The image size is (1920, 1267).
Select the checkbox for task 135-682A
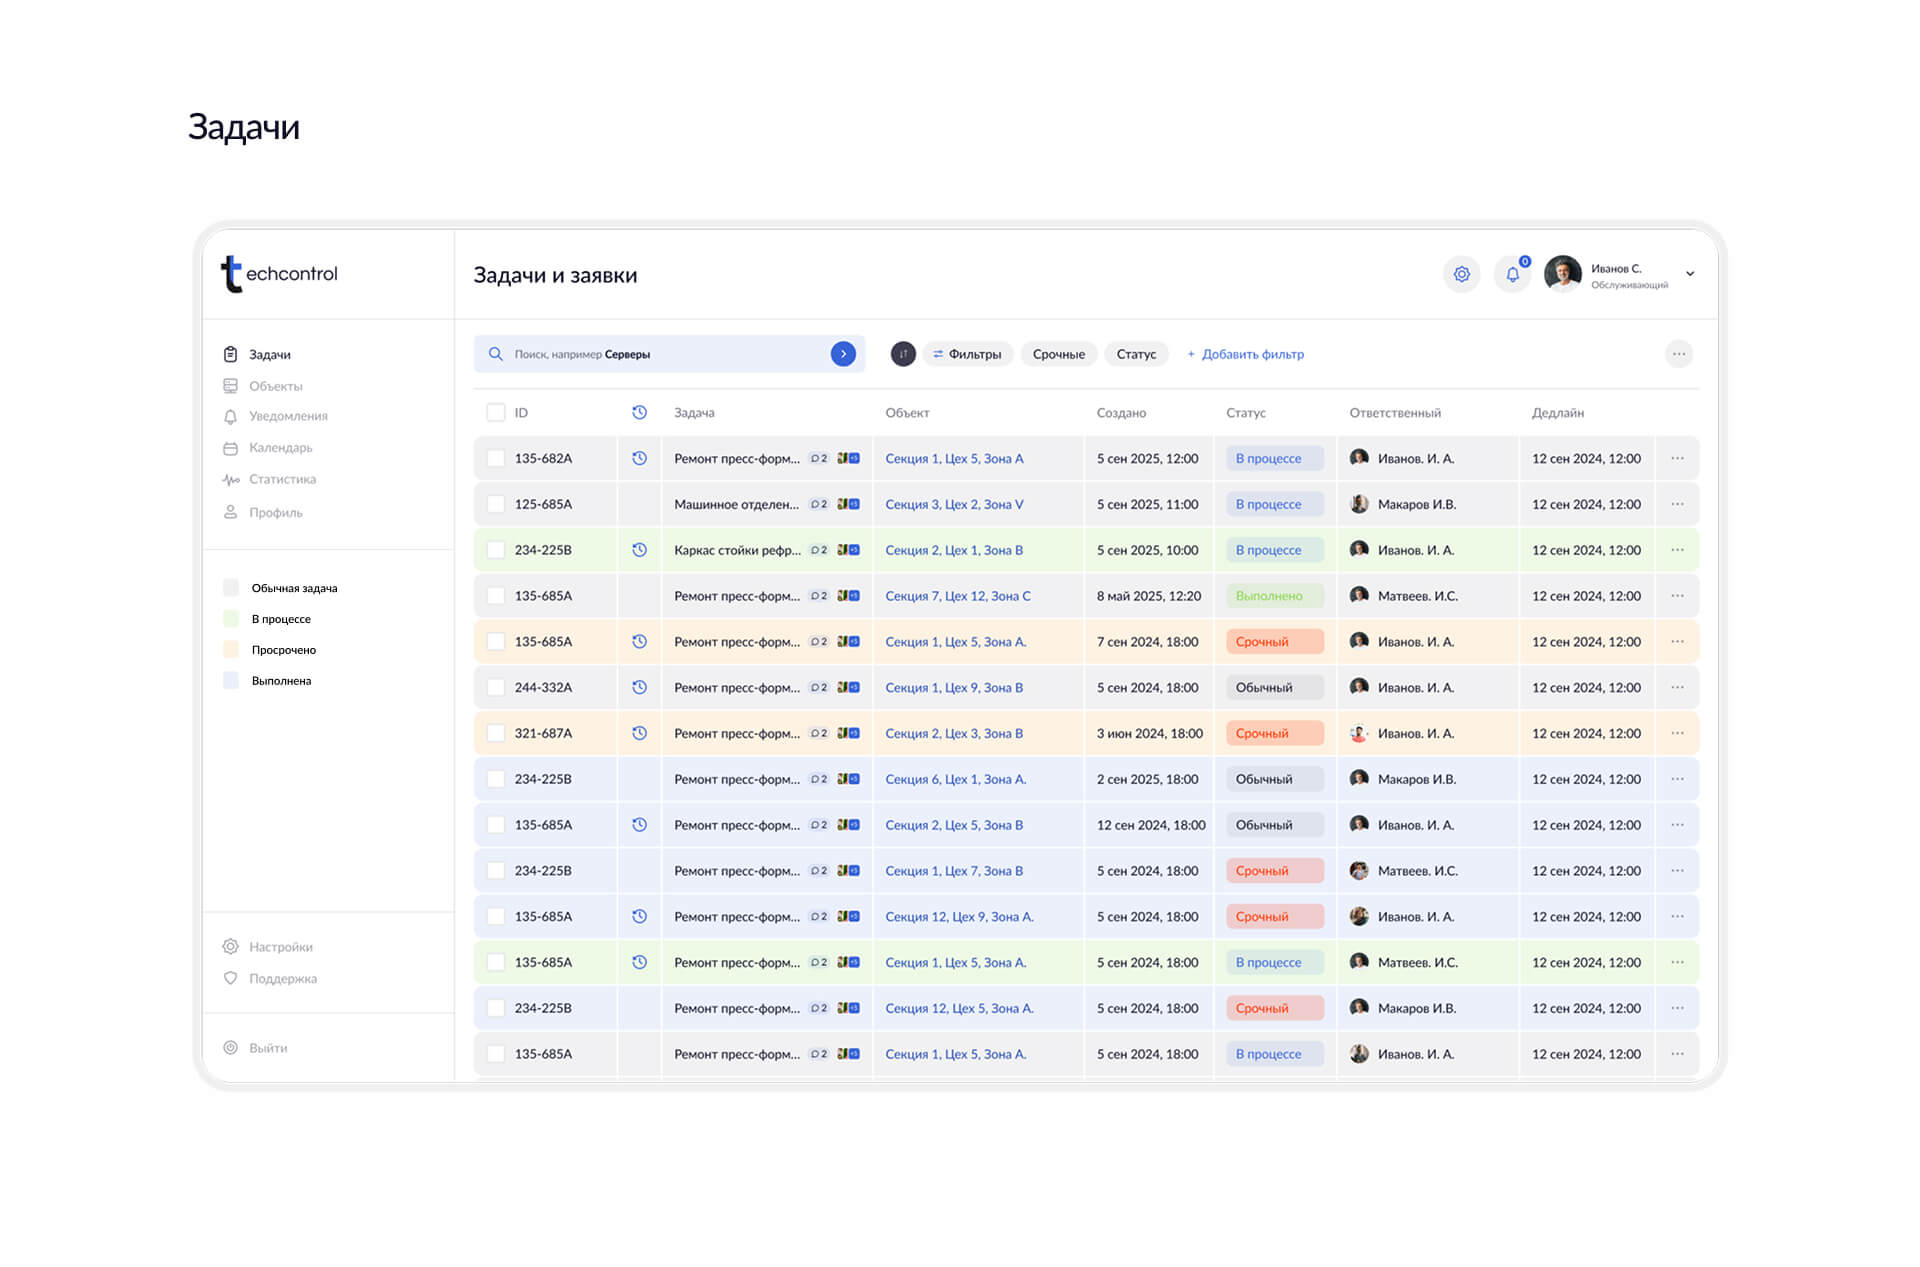[496, 459]
